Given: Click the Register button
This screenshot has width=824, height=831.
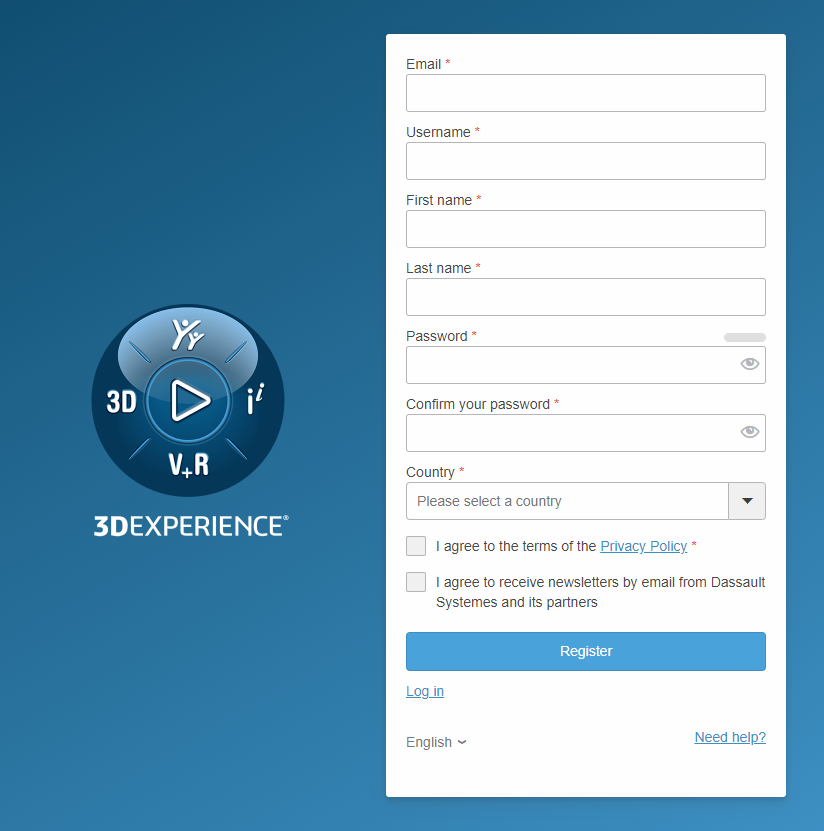Looking at the screenshot, I should coord(586,651).
